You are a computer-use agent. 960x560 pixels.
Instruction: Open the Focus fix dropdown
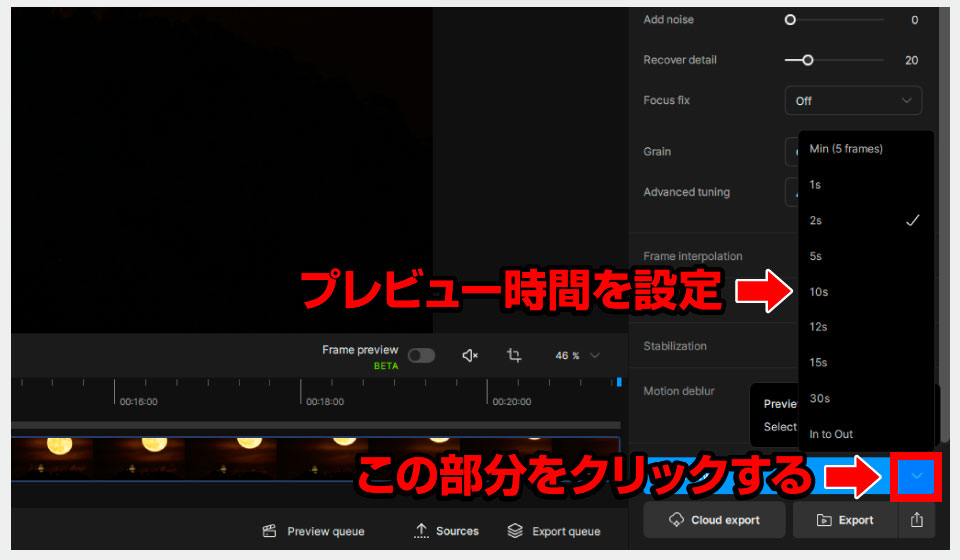[x=853, y=101]
